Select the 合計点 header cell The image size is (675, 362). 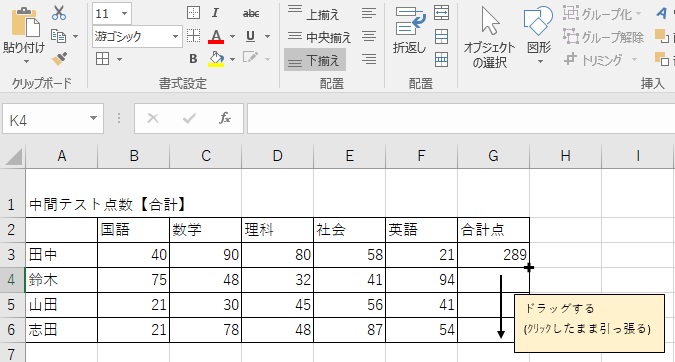point(493,230)
